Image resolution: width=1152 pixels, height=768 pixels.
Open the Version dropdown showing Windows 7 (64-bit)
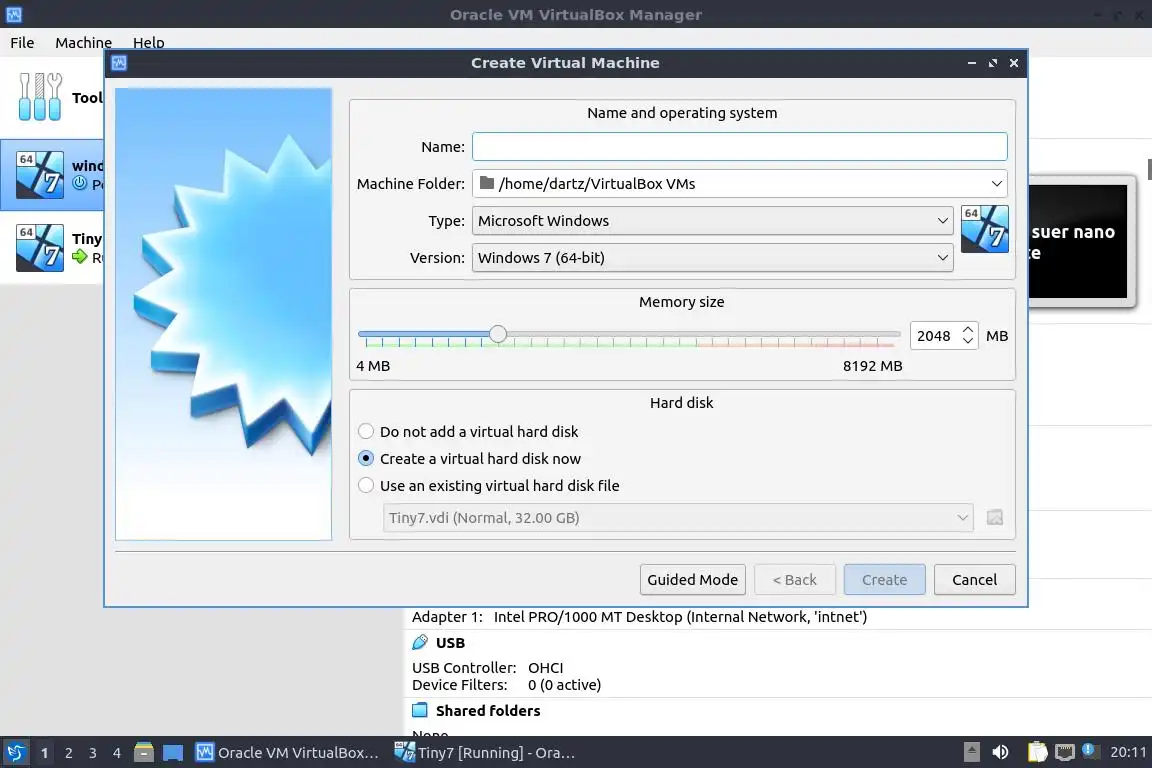(x=713, y=258)
